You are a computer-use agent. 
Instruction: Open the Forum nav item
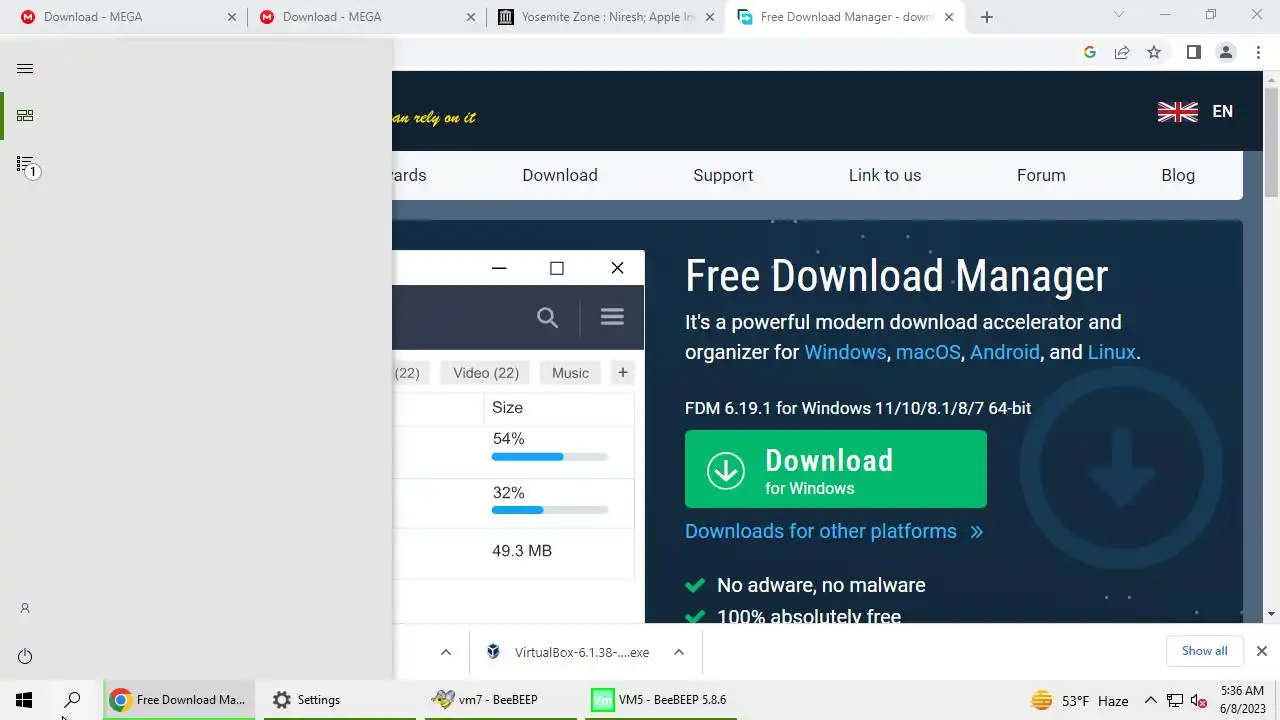(x=1041, y=175)
